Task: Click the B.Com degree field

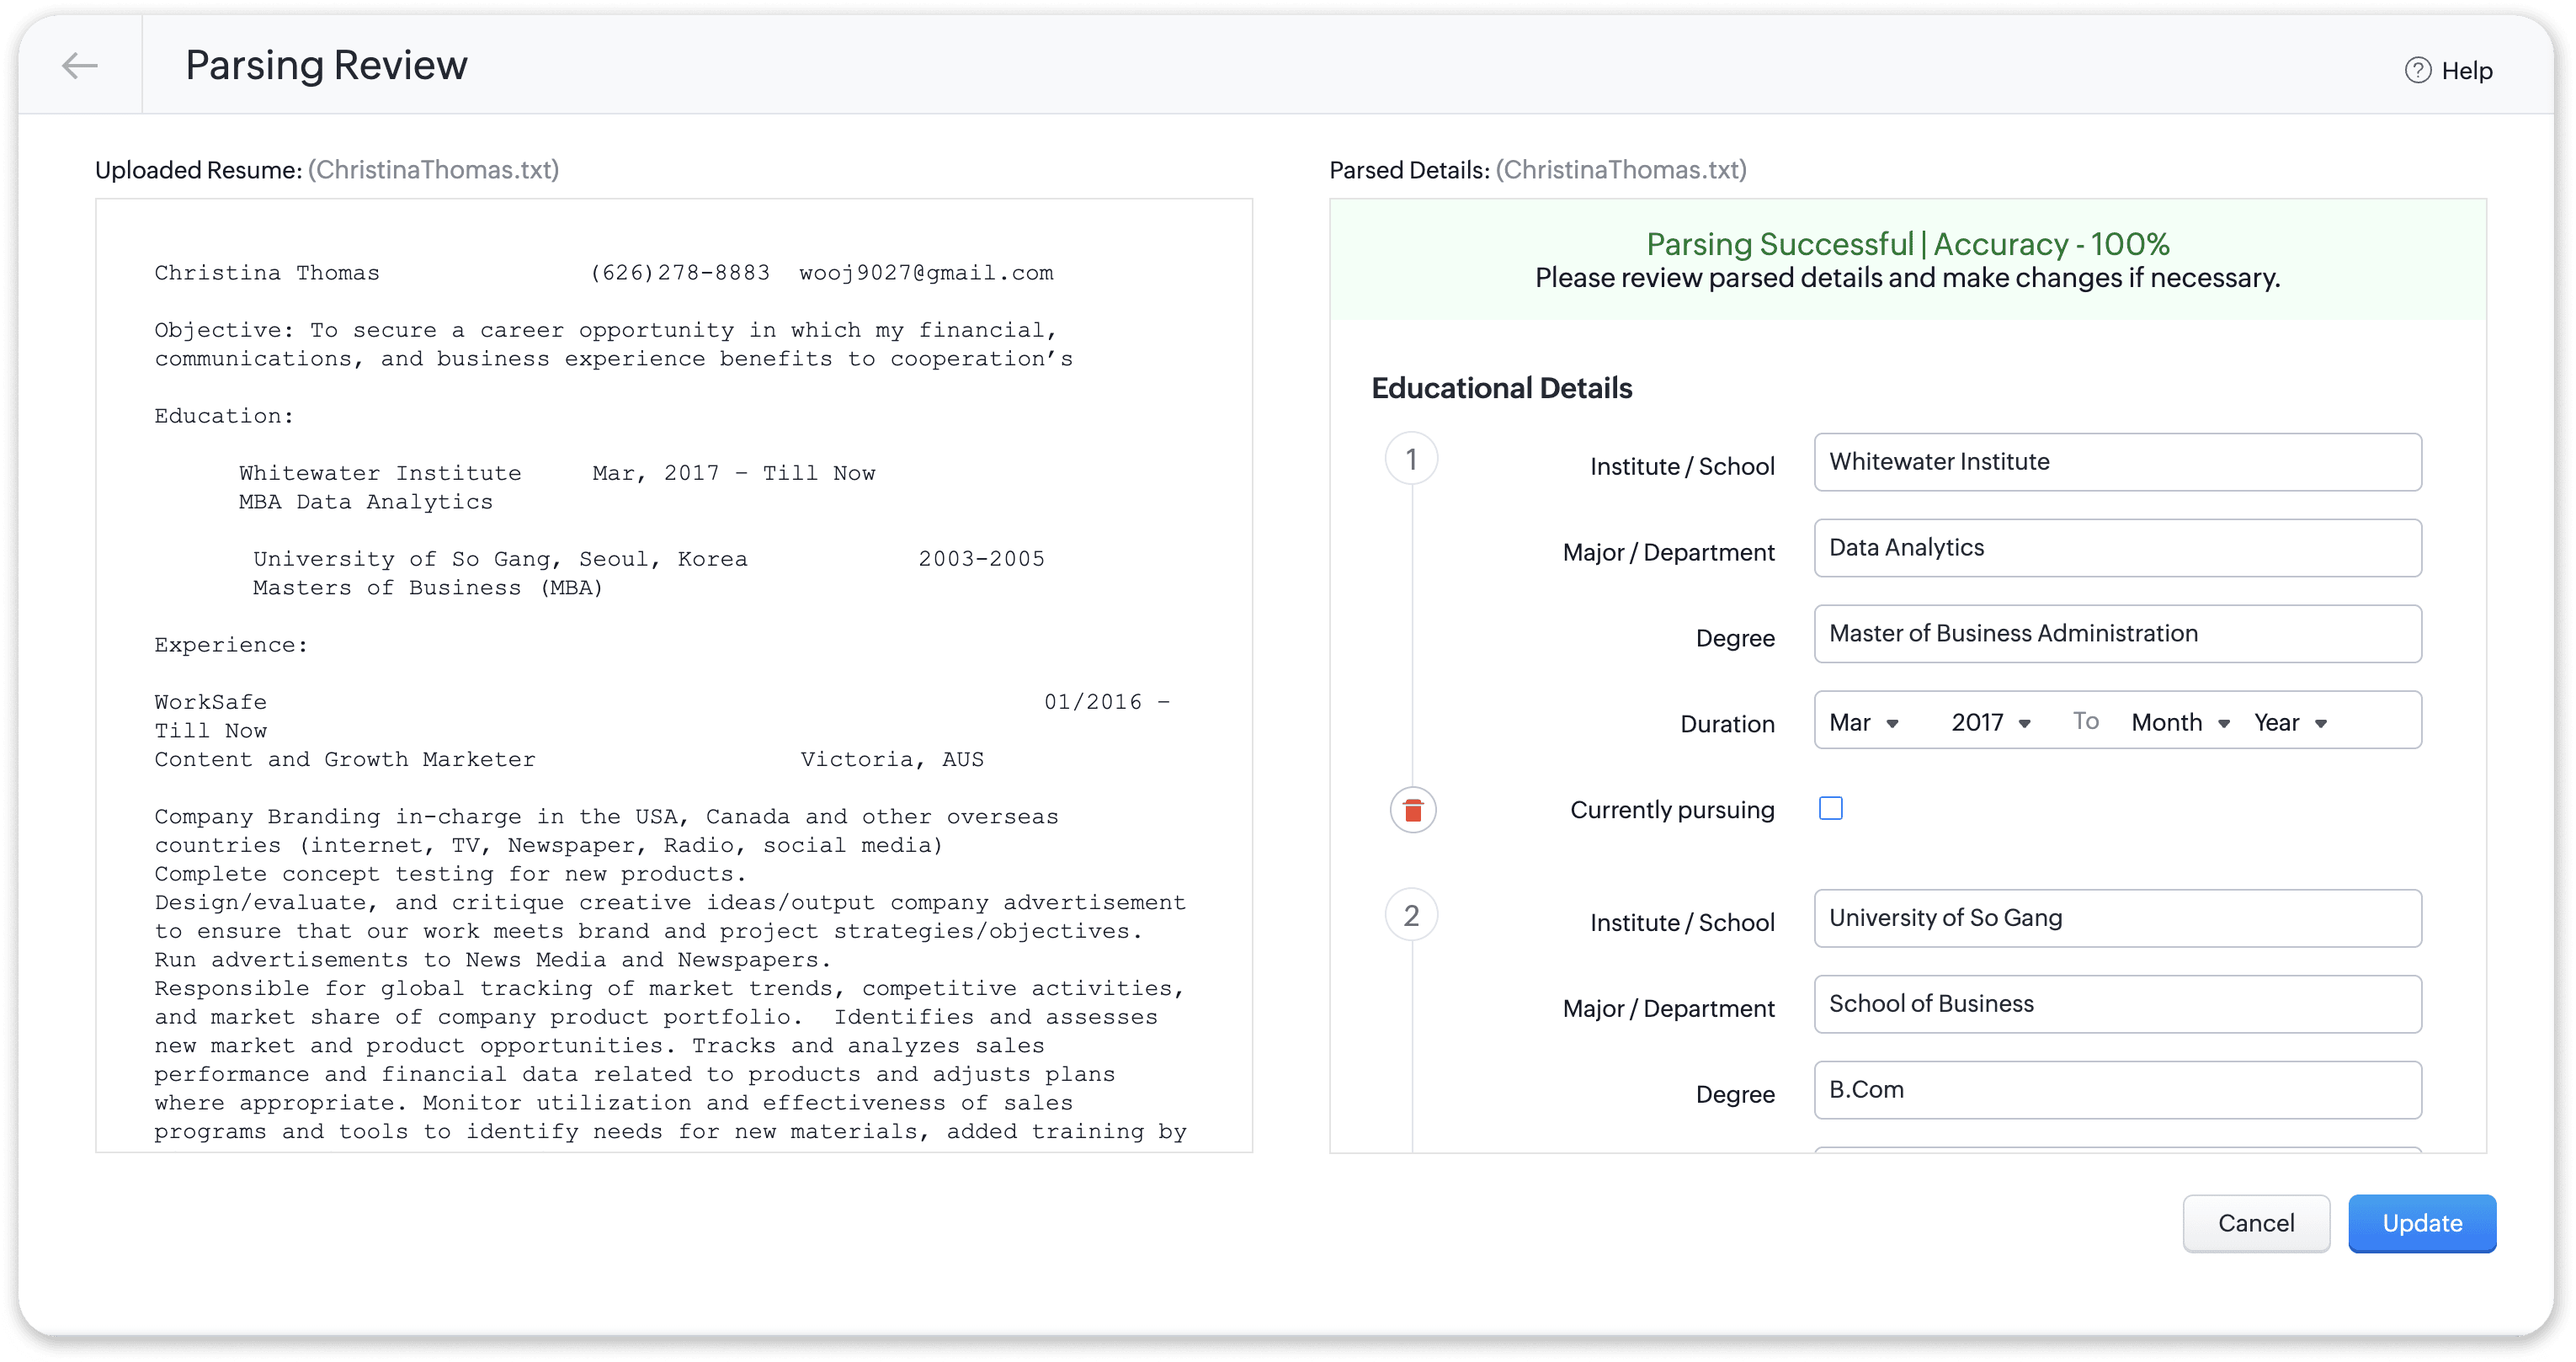Action: (2117, 1090)
